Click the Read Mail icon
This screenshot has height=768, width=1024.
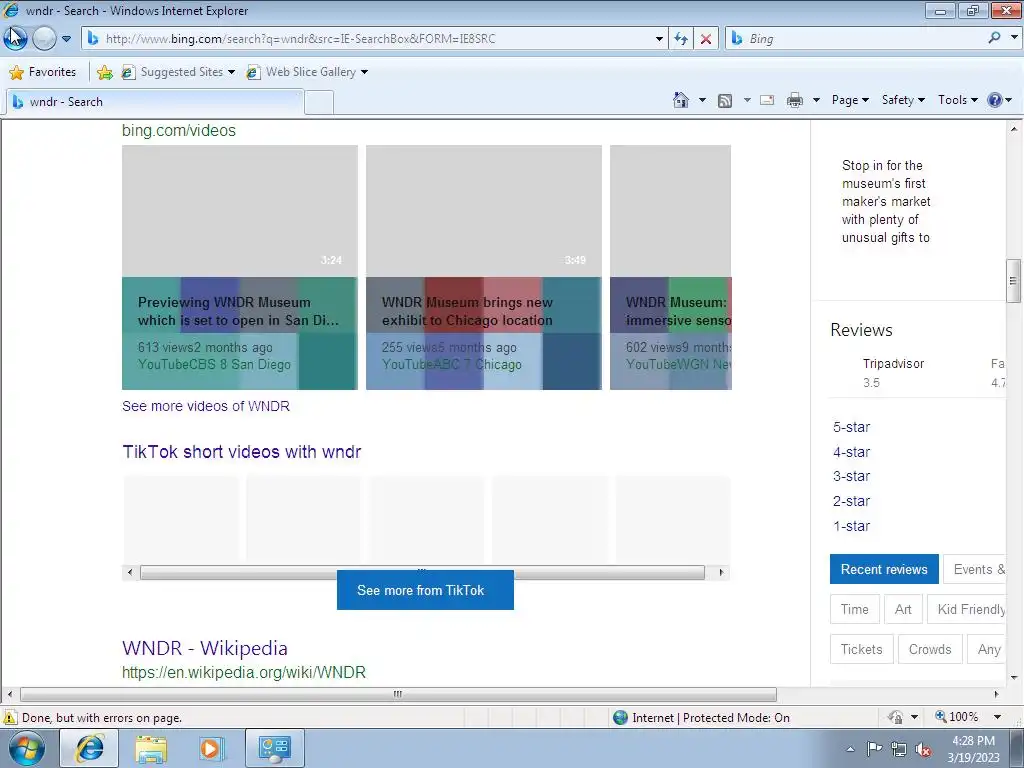[x=767, y=100]
